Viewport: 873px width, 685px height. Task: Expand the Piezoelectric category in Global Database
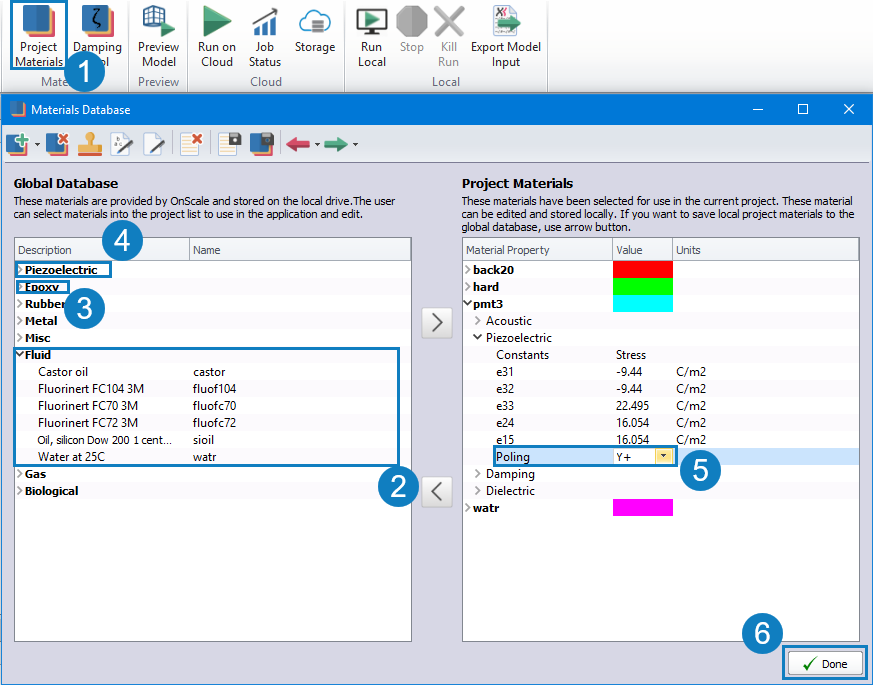pyautogui.click(x=20, y=270)
